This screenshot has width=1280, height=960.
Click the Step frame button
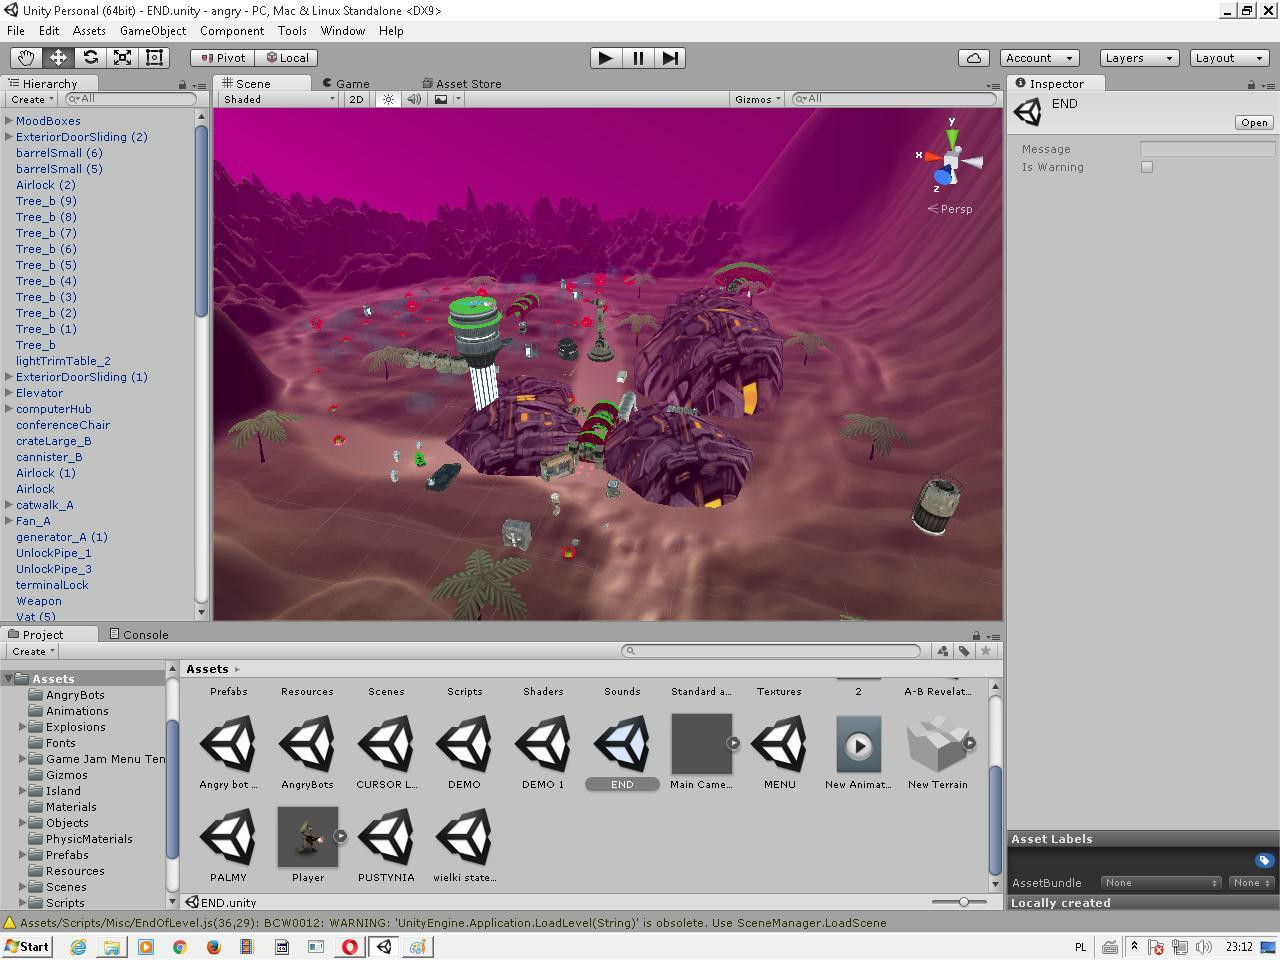670,58
